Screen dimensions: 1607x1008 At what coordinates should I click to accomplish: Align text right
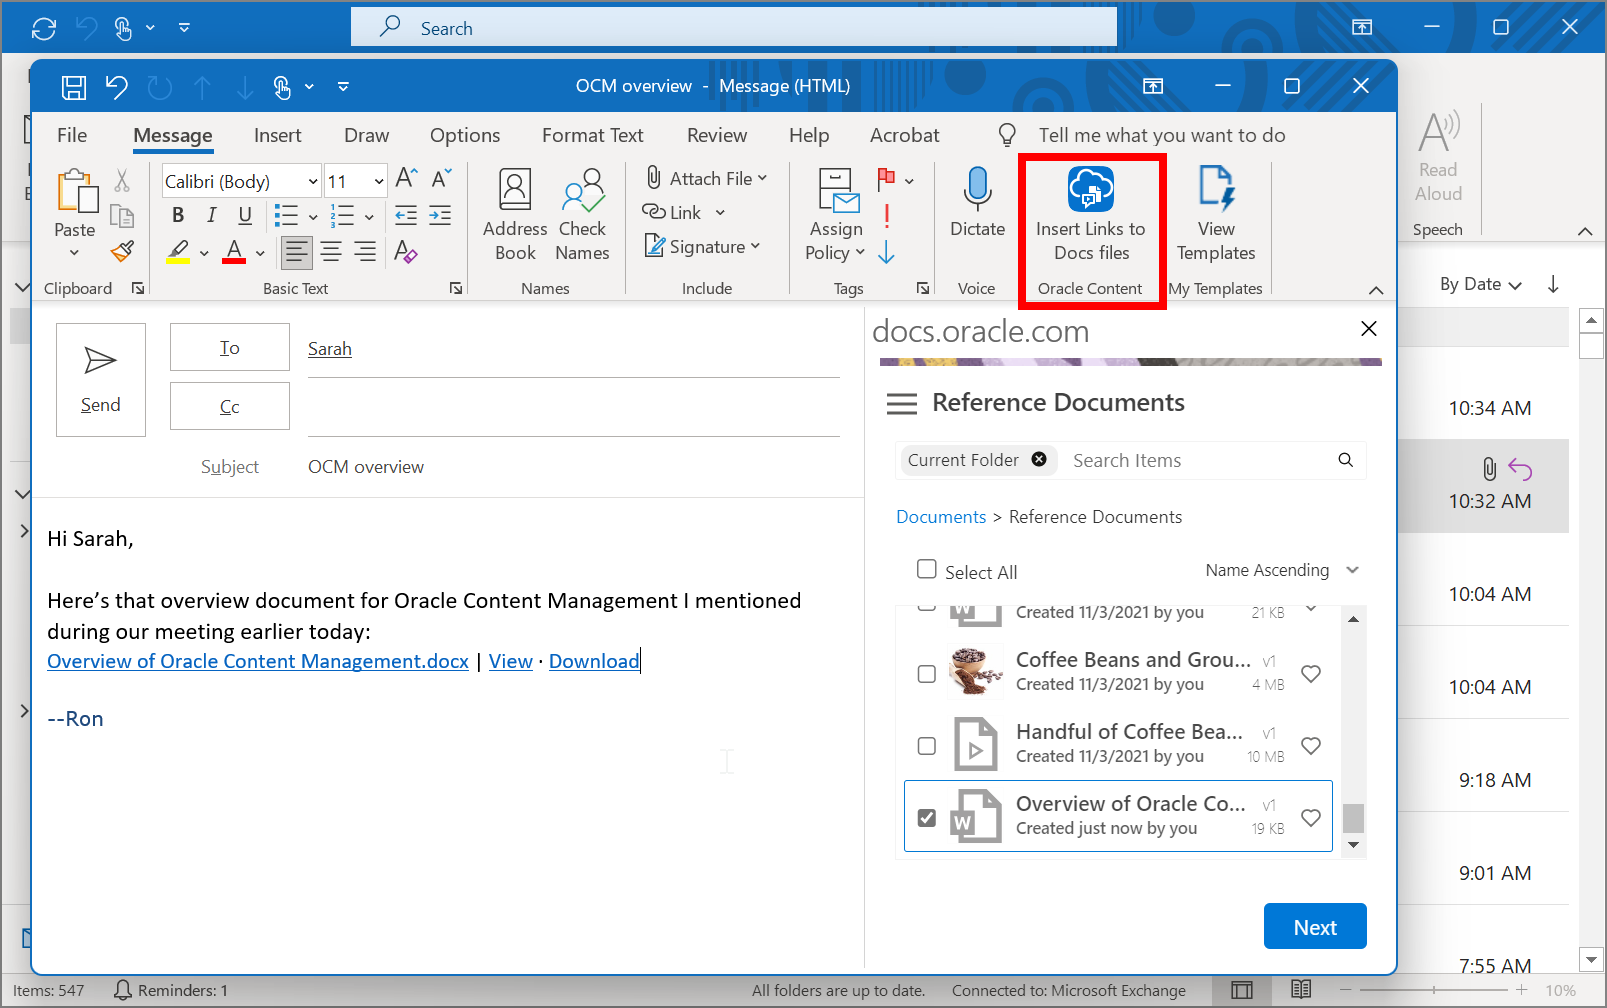click(x=365, y=252)
